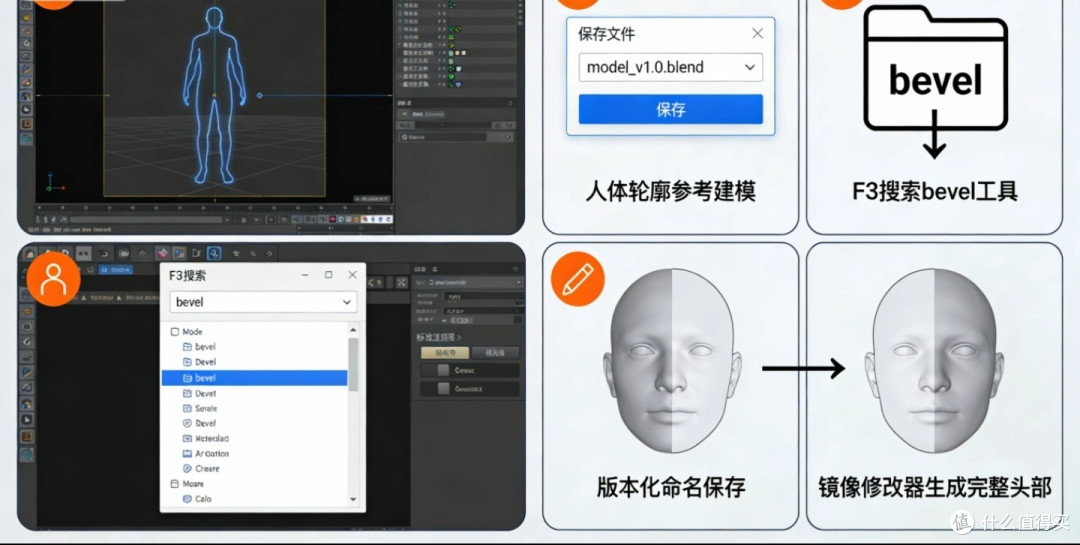This screenshot has width=1080, height=545.
Task: Close the F3搜索 window
Action: tap(353, 275)
